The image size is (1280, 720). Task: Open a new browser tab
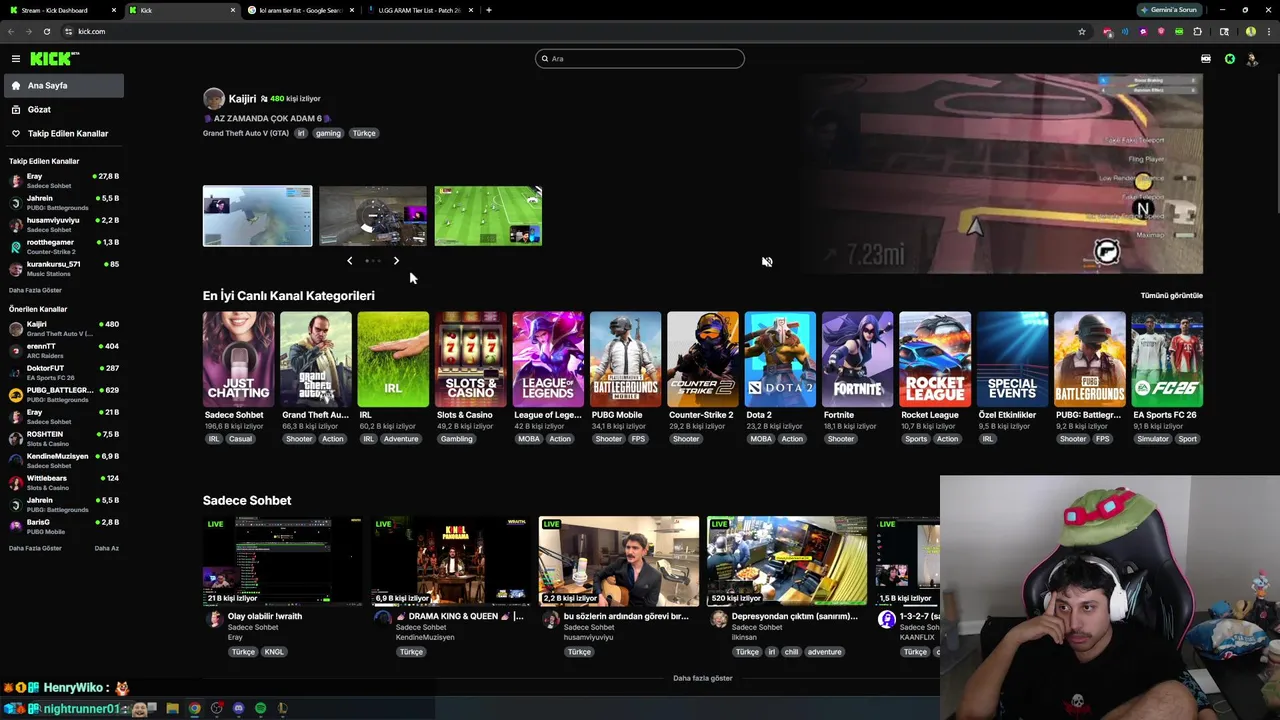488,10
